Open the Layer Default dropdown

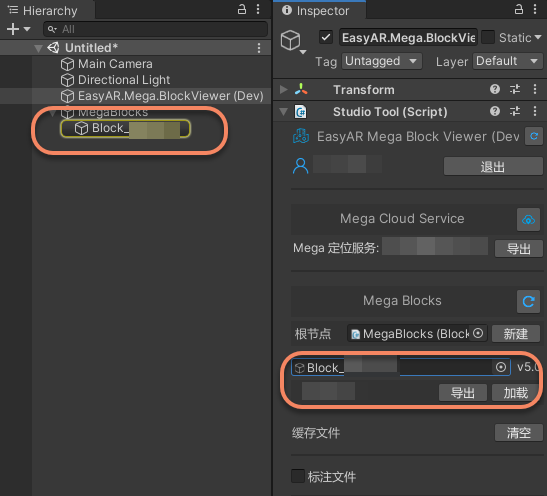(508, 61)
